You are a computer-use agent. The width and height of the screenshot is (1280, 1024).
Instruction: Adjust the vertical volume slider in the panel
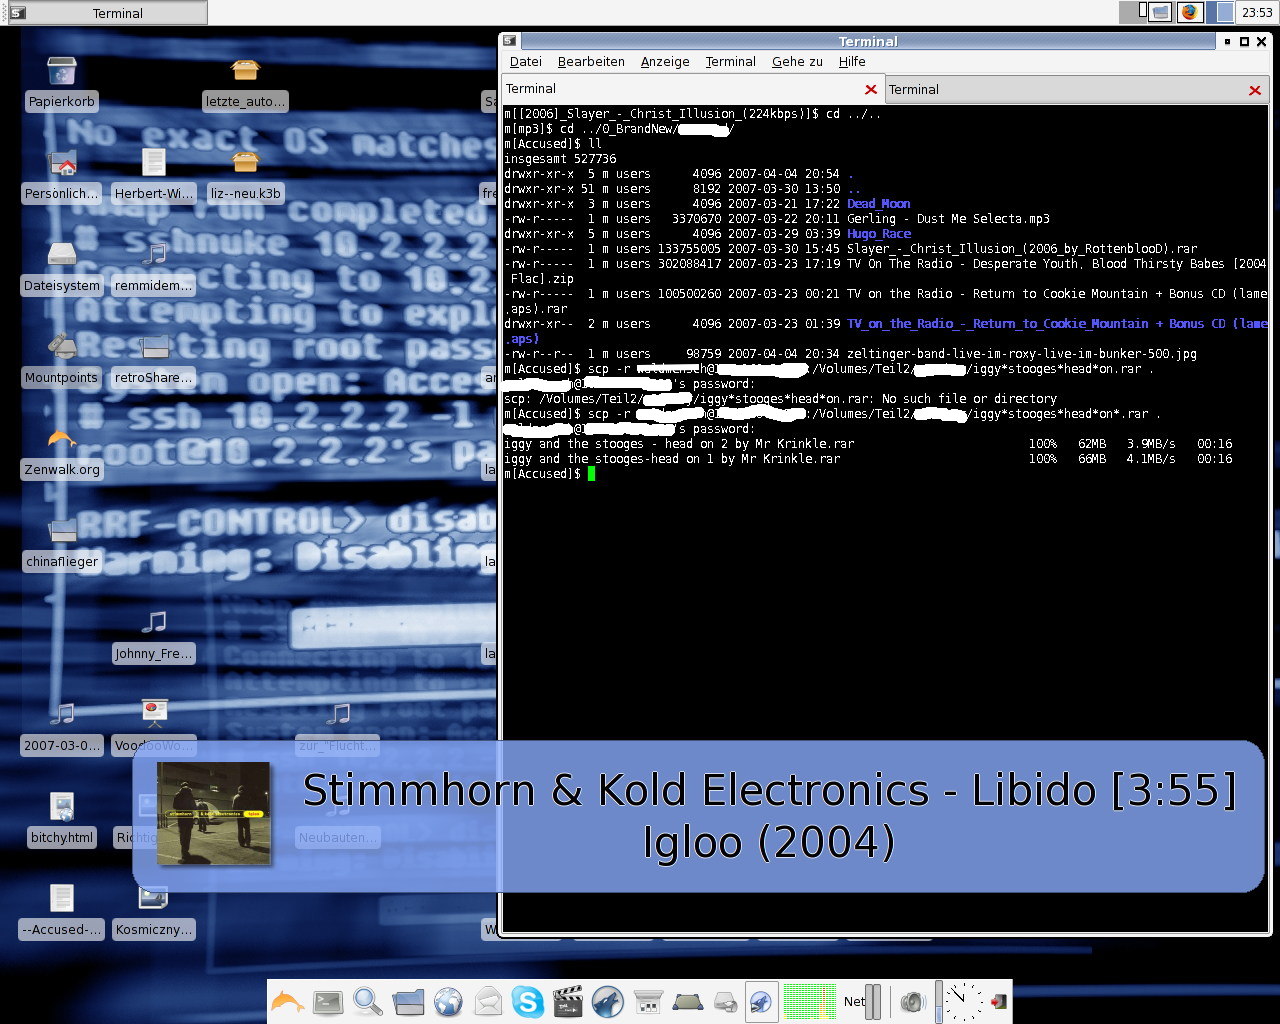939,1002
